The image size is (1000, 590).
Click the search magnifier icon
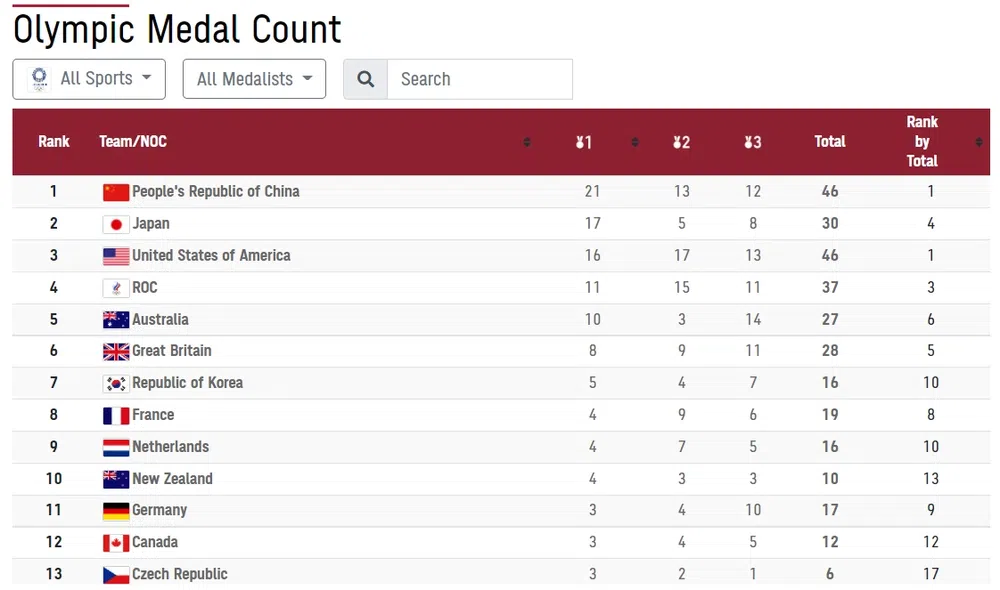[365, 79]
